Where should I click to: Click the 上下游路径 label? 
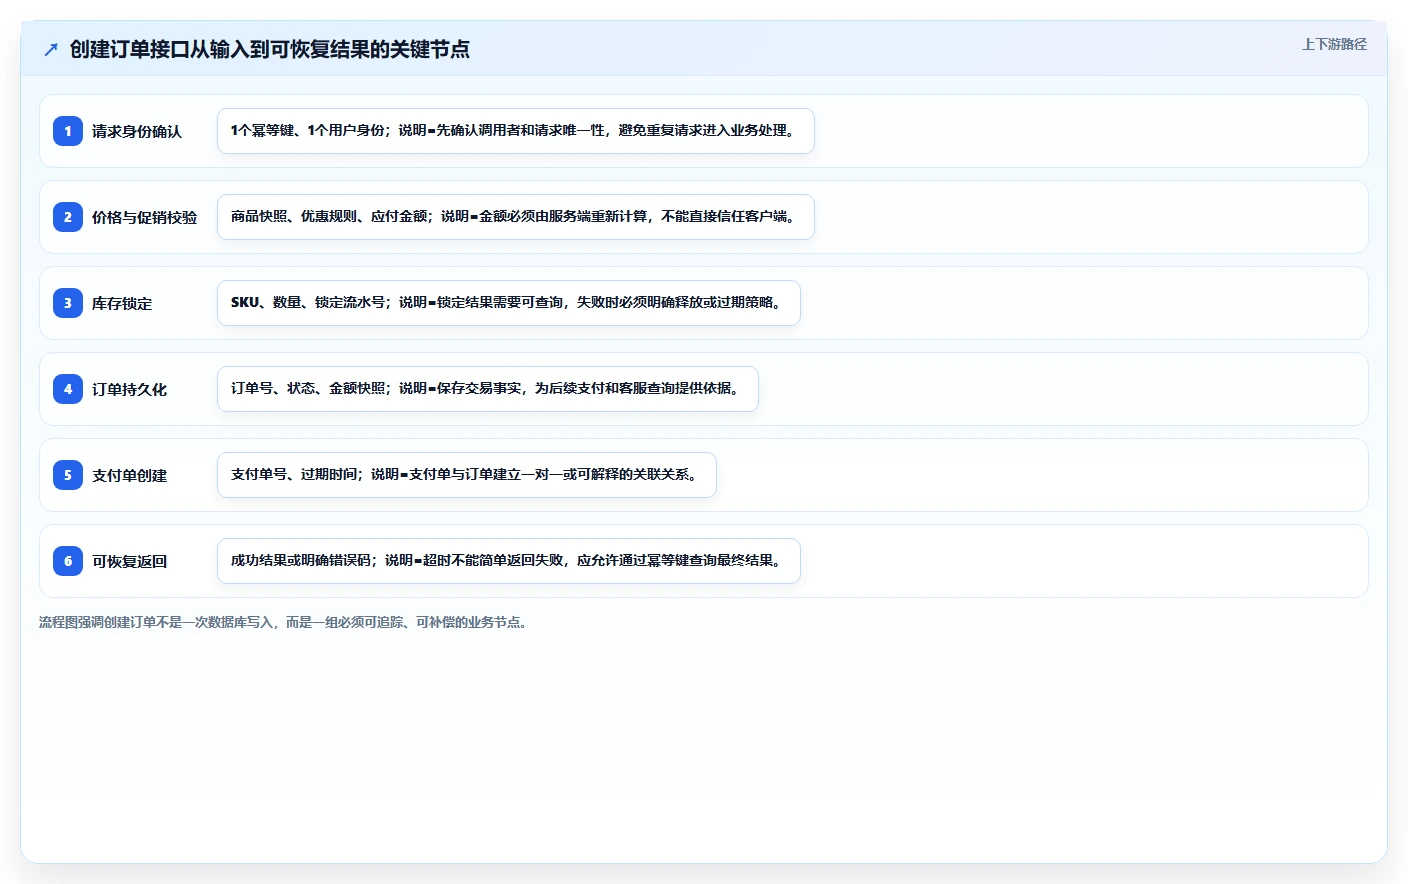tap(1334, 44)
